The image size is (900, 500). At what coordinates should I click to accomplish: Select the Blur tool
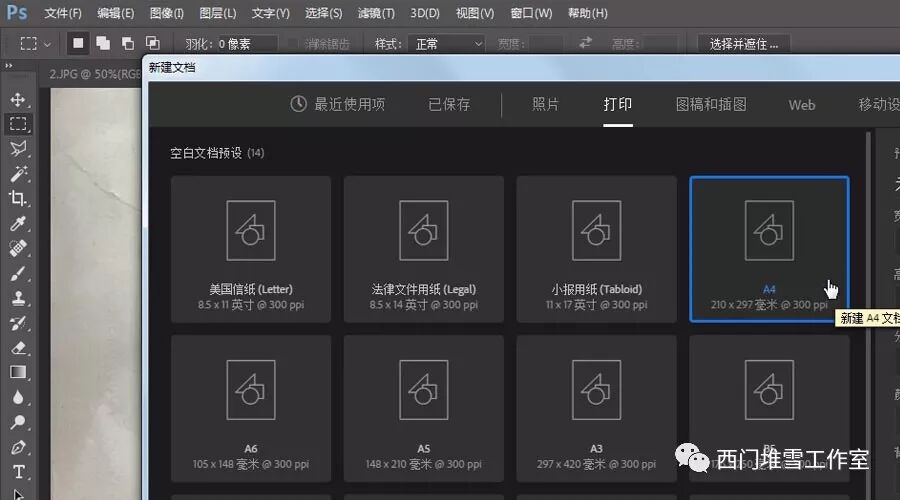click(18, 397)
